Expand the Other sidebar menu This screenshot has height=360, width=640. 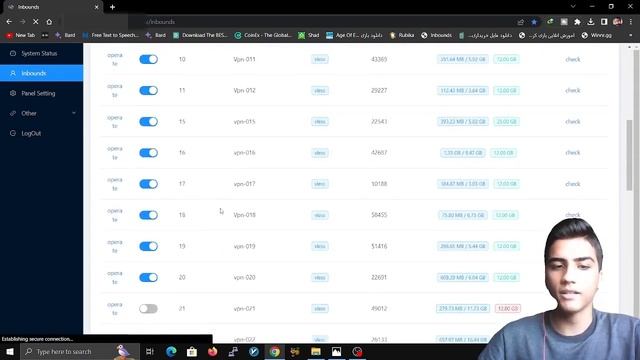click(x=42, y=113)
